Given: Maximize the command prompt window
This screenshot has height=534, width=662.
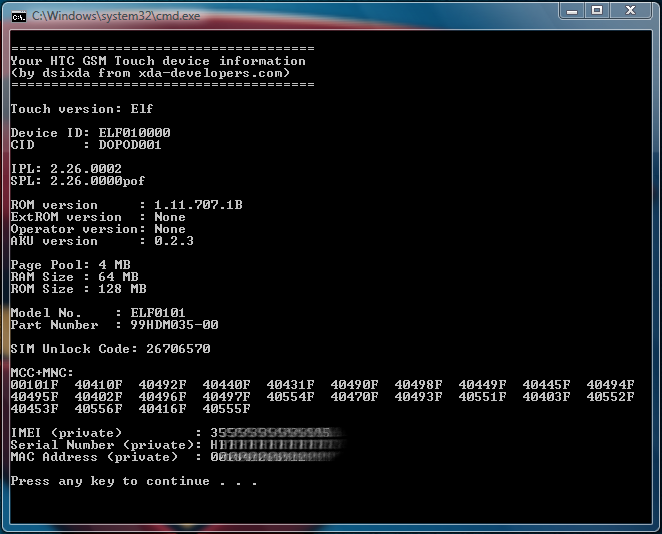Looking at the screenshot, I should click(598, 11).
